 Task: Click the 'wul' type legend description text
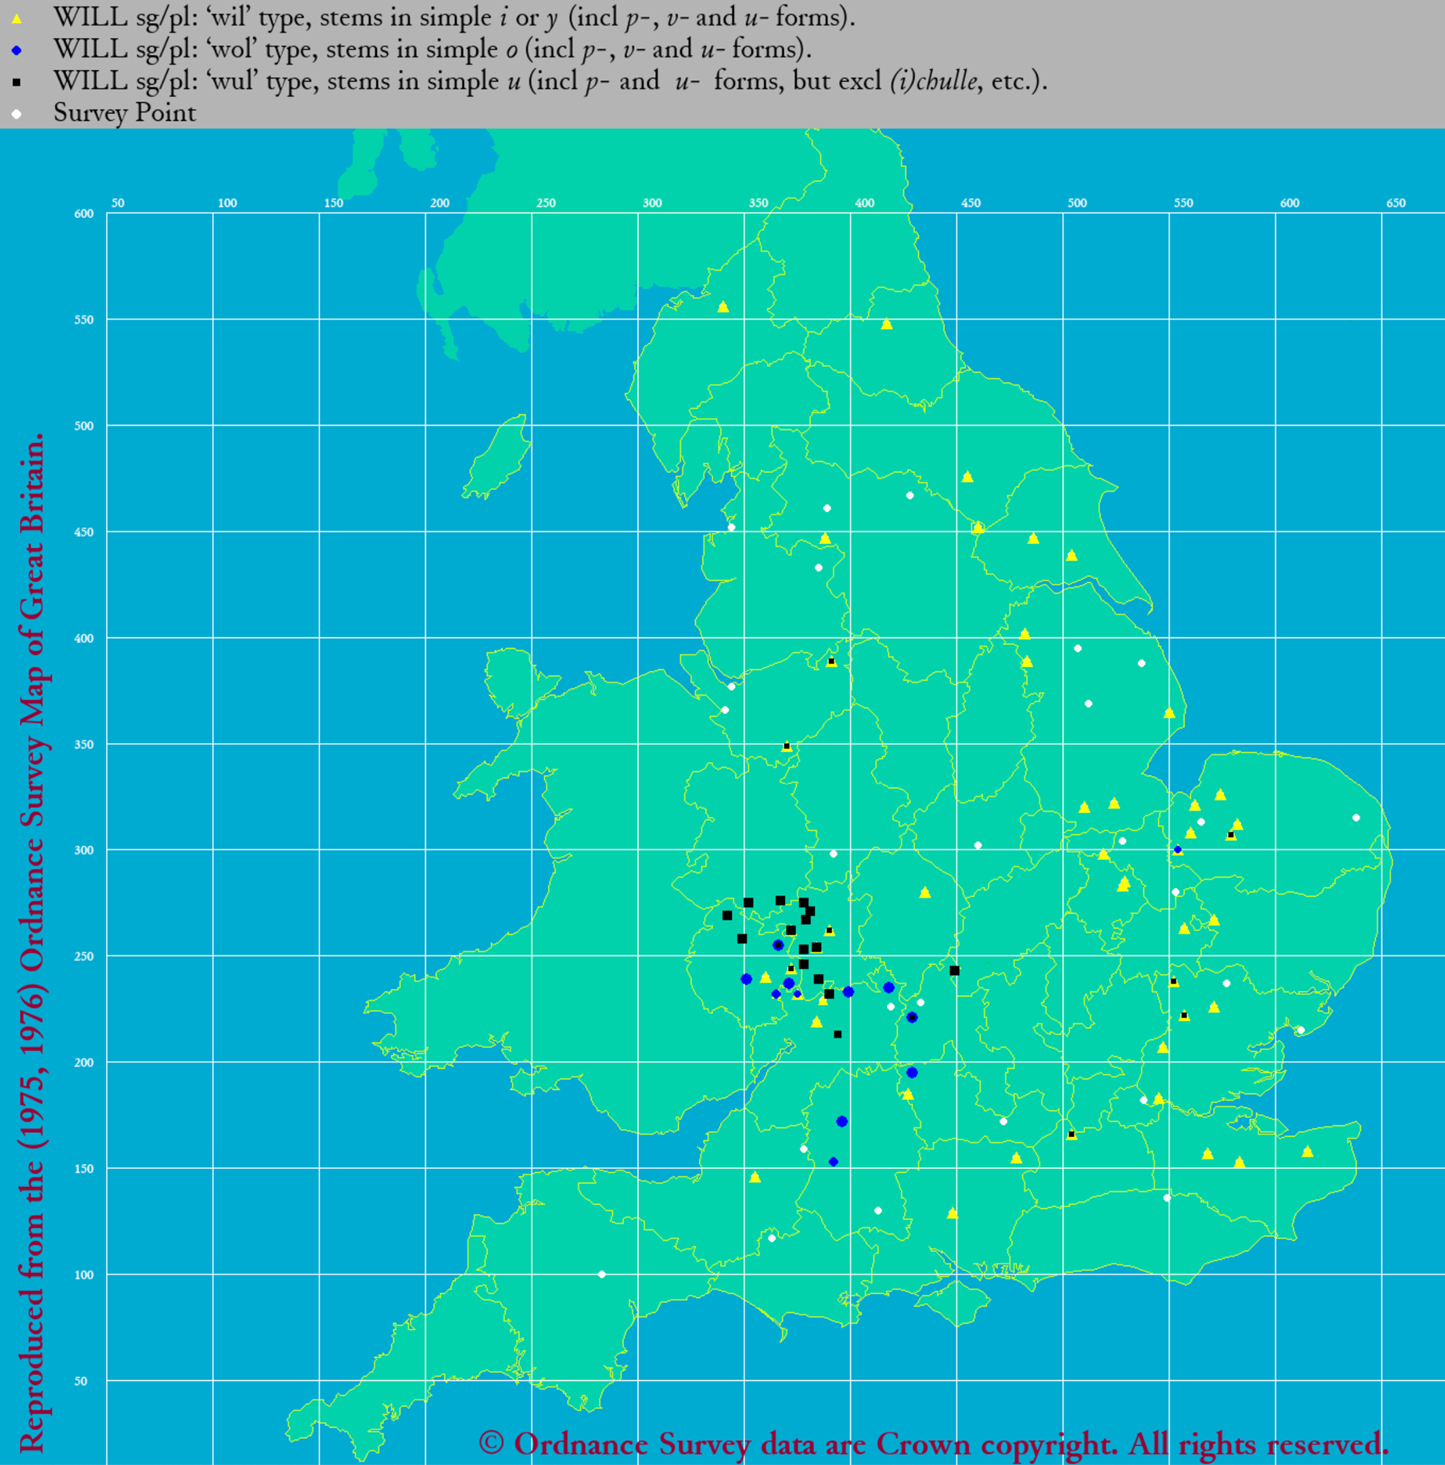point(550,82)
